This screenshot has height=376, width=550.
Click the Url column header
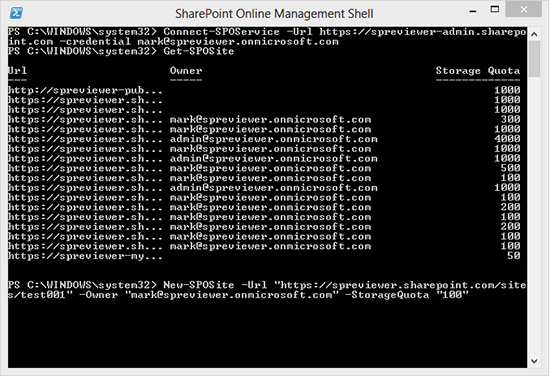[17, 70]
